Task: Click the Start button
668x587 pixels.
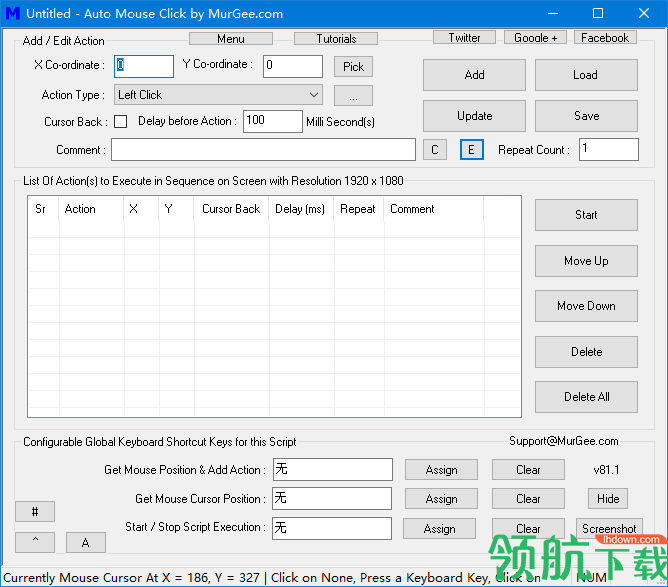Action: (586, 215)
